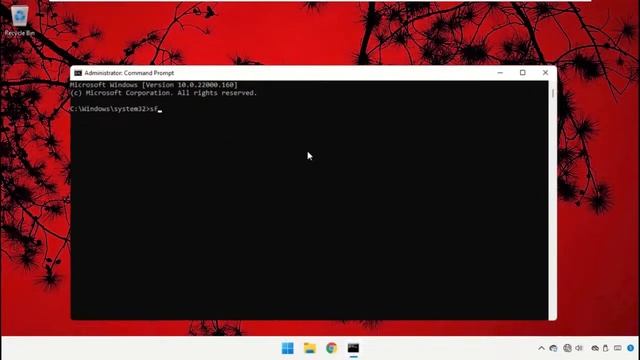Open the touch keyboard tray icon
Screen dimensions: 640x360
pyautogui.click(x=618, y=348)
